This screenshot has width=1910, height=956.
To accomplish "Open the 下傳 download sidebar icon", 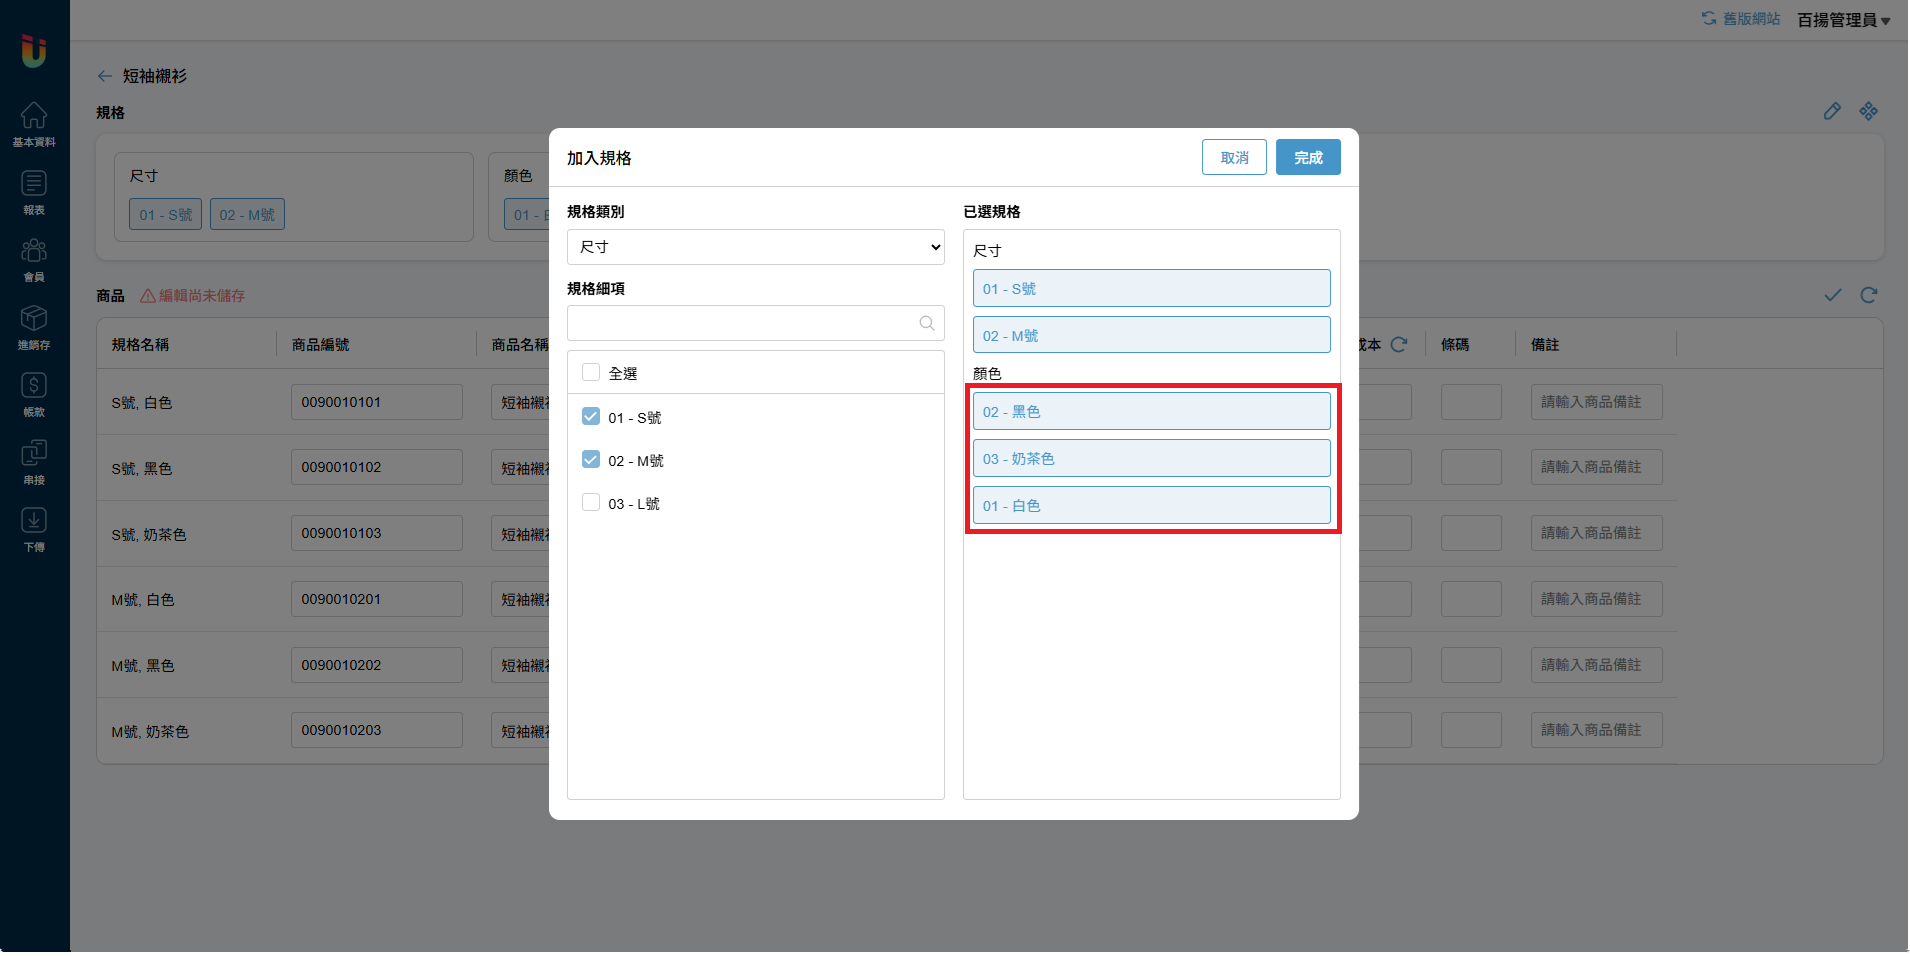I will tap(34, 529).
